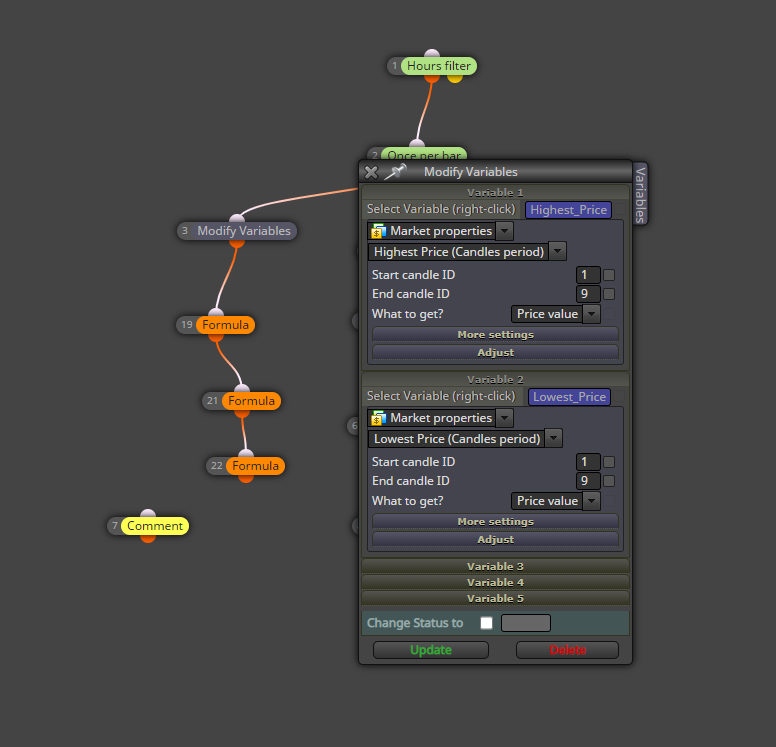Click the gray Change Status color box
Viewport: 776px width, 747px height.
526,623
